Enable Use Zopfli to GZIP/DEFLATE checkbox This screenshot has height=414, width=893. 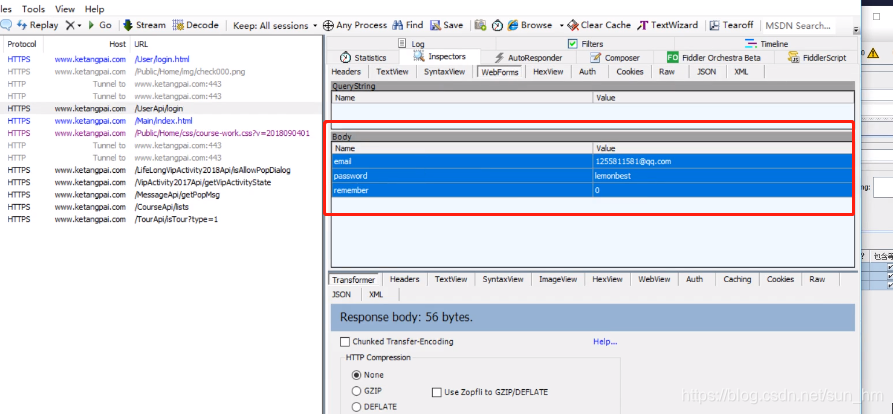tap(437, 392)
